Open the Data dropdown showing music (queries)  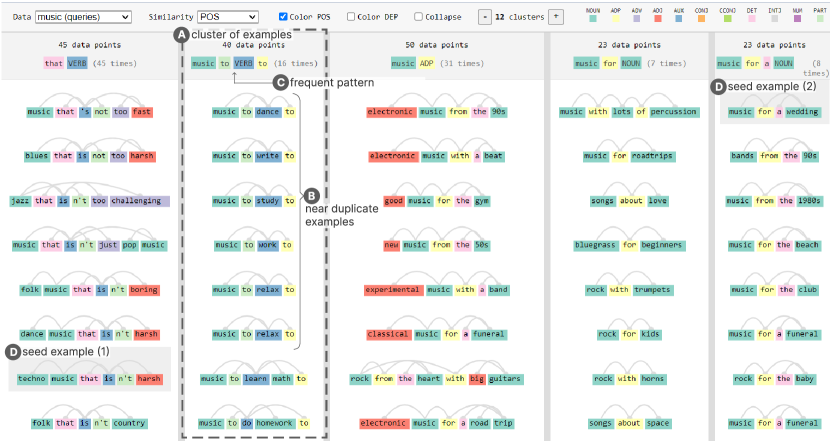83,17
